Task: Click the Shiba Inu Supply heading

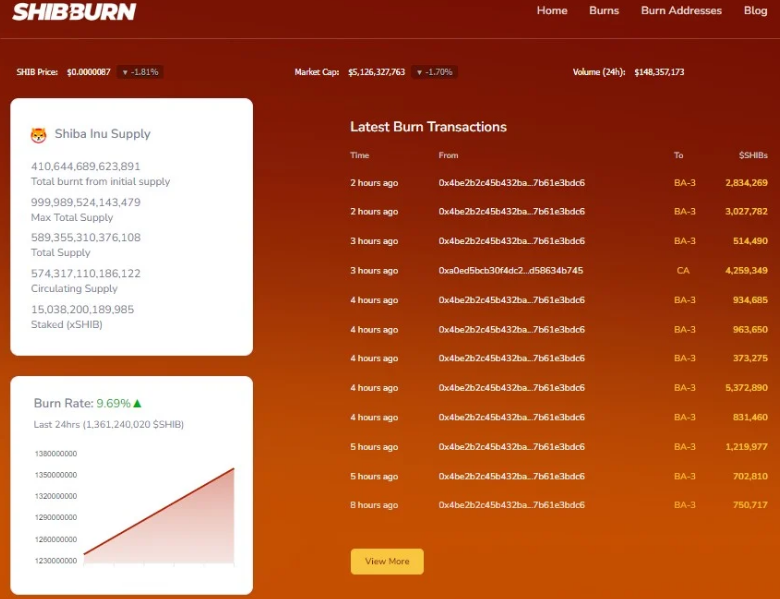Action: point(102,134)
